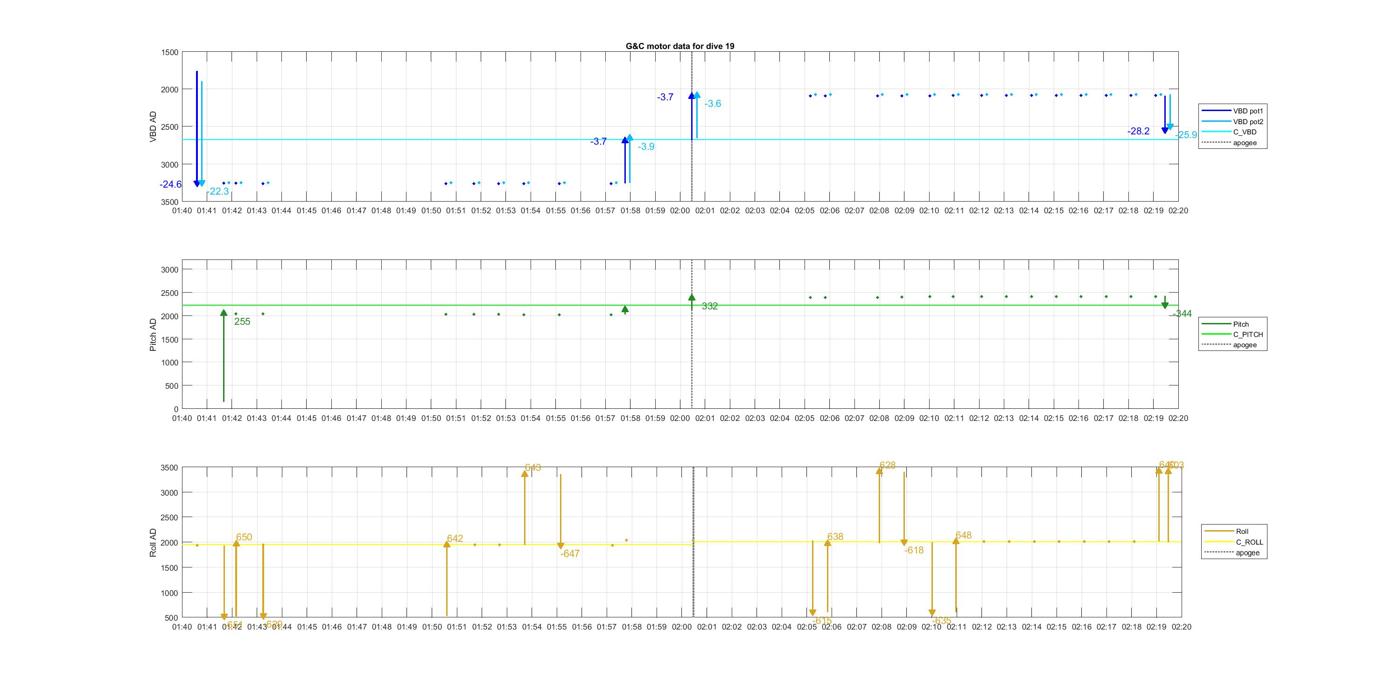Click the 'Roll AD' y-axis label
The width and height of the screenshot is (1400, 693).
tap(154, 542)
